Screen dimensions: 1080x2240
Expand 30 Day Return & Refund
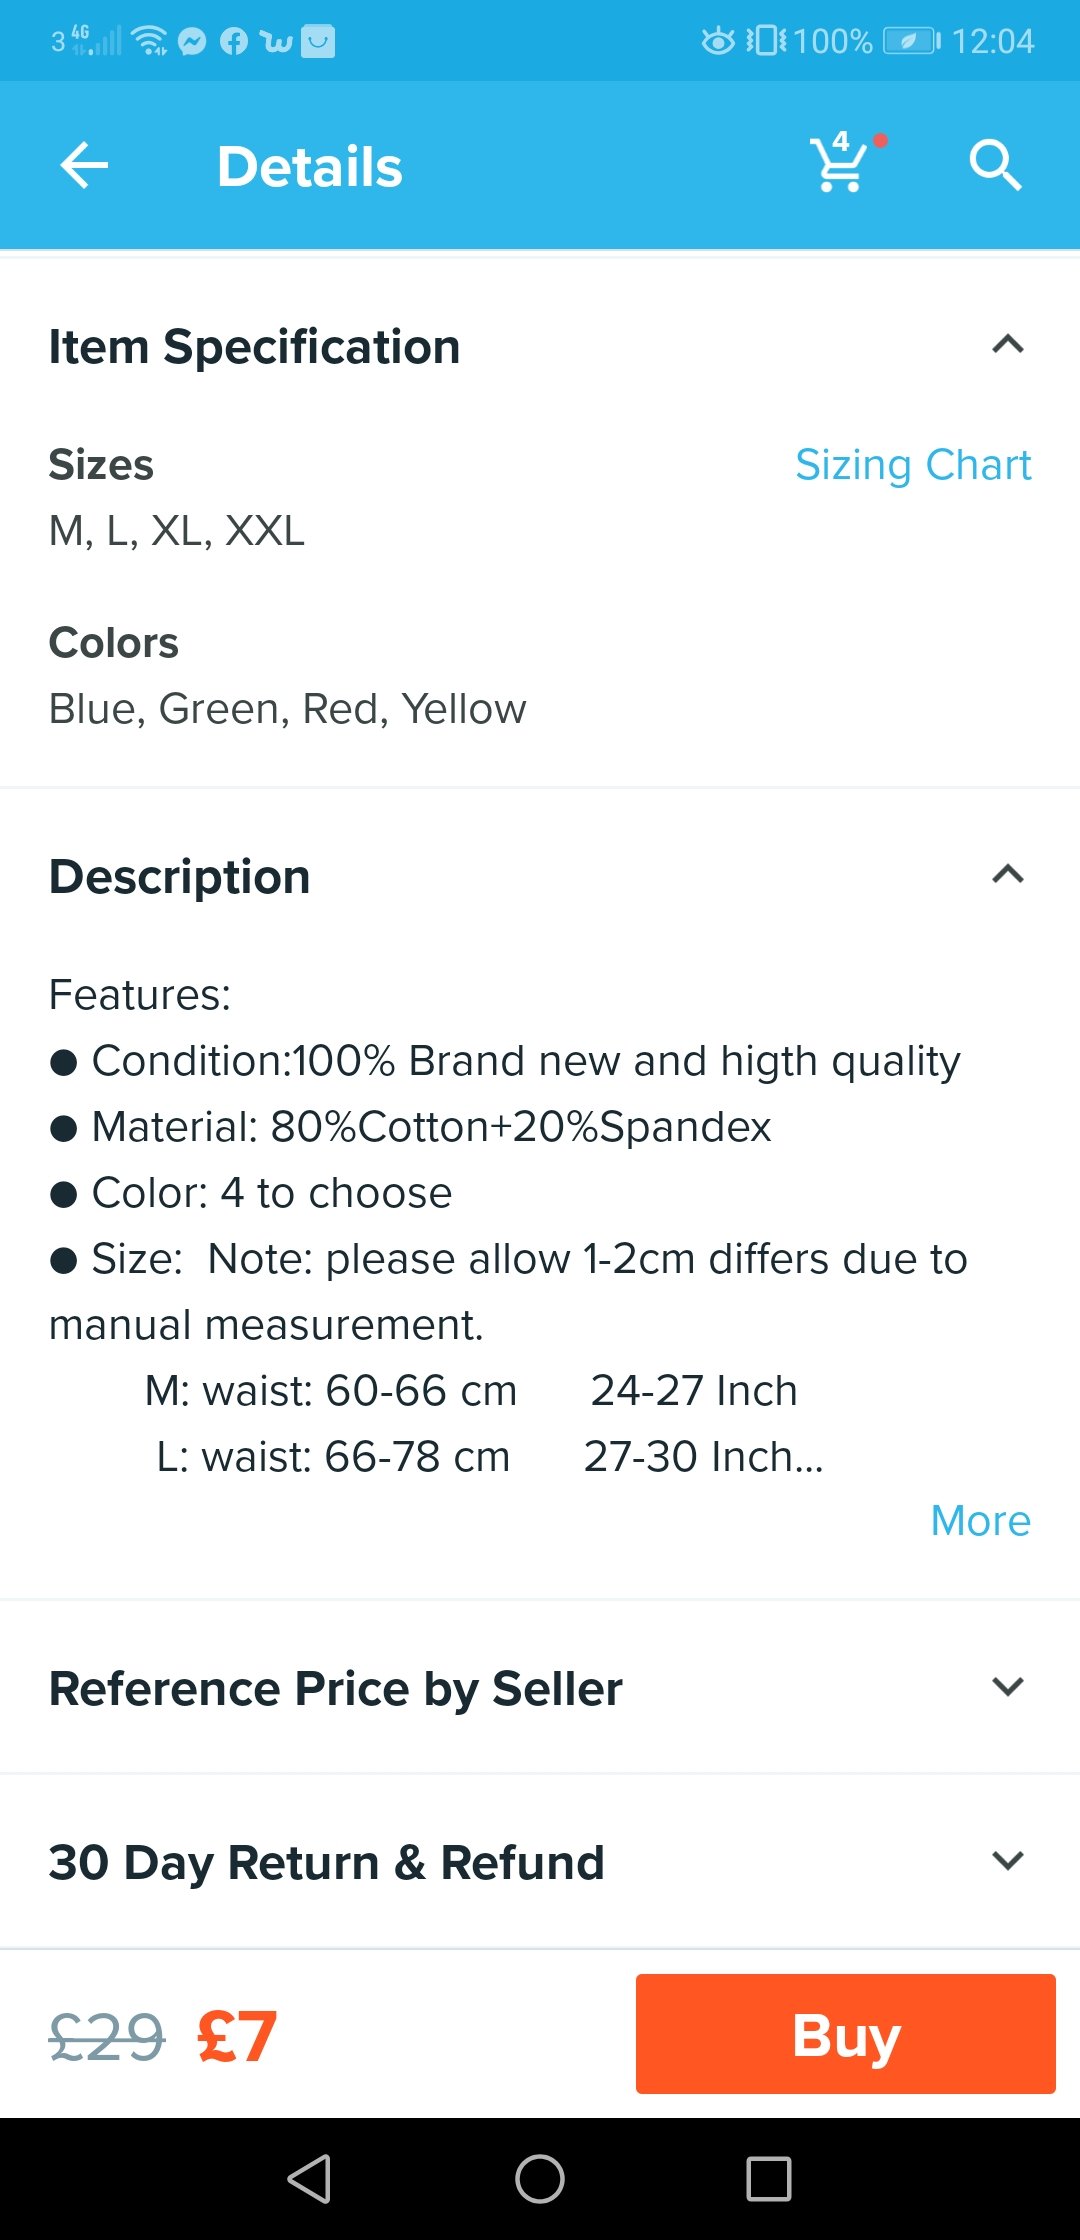1007,1862
